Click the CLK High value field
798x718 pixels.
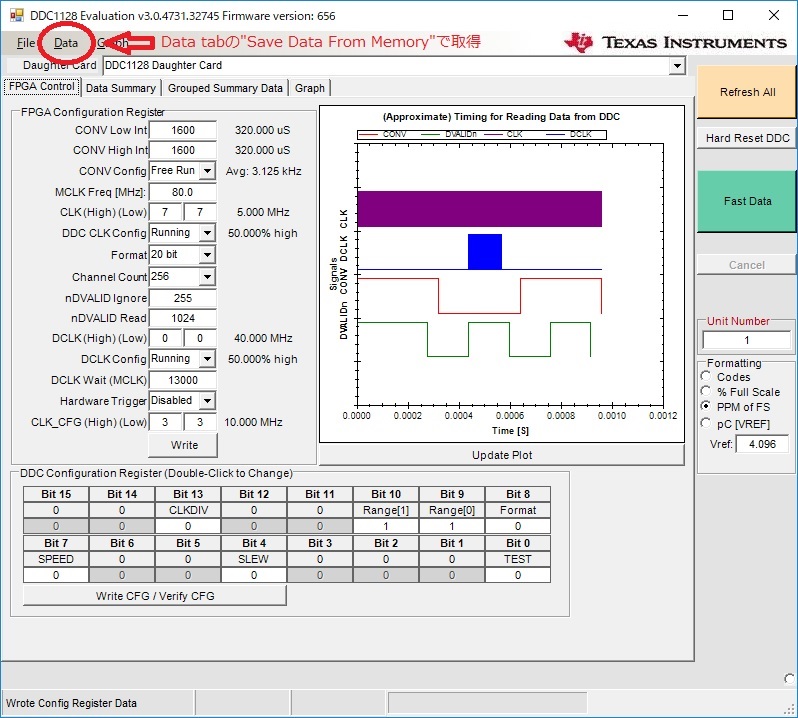pyautogui.click(x=165, y=212)
